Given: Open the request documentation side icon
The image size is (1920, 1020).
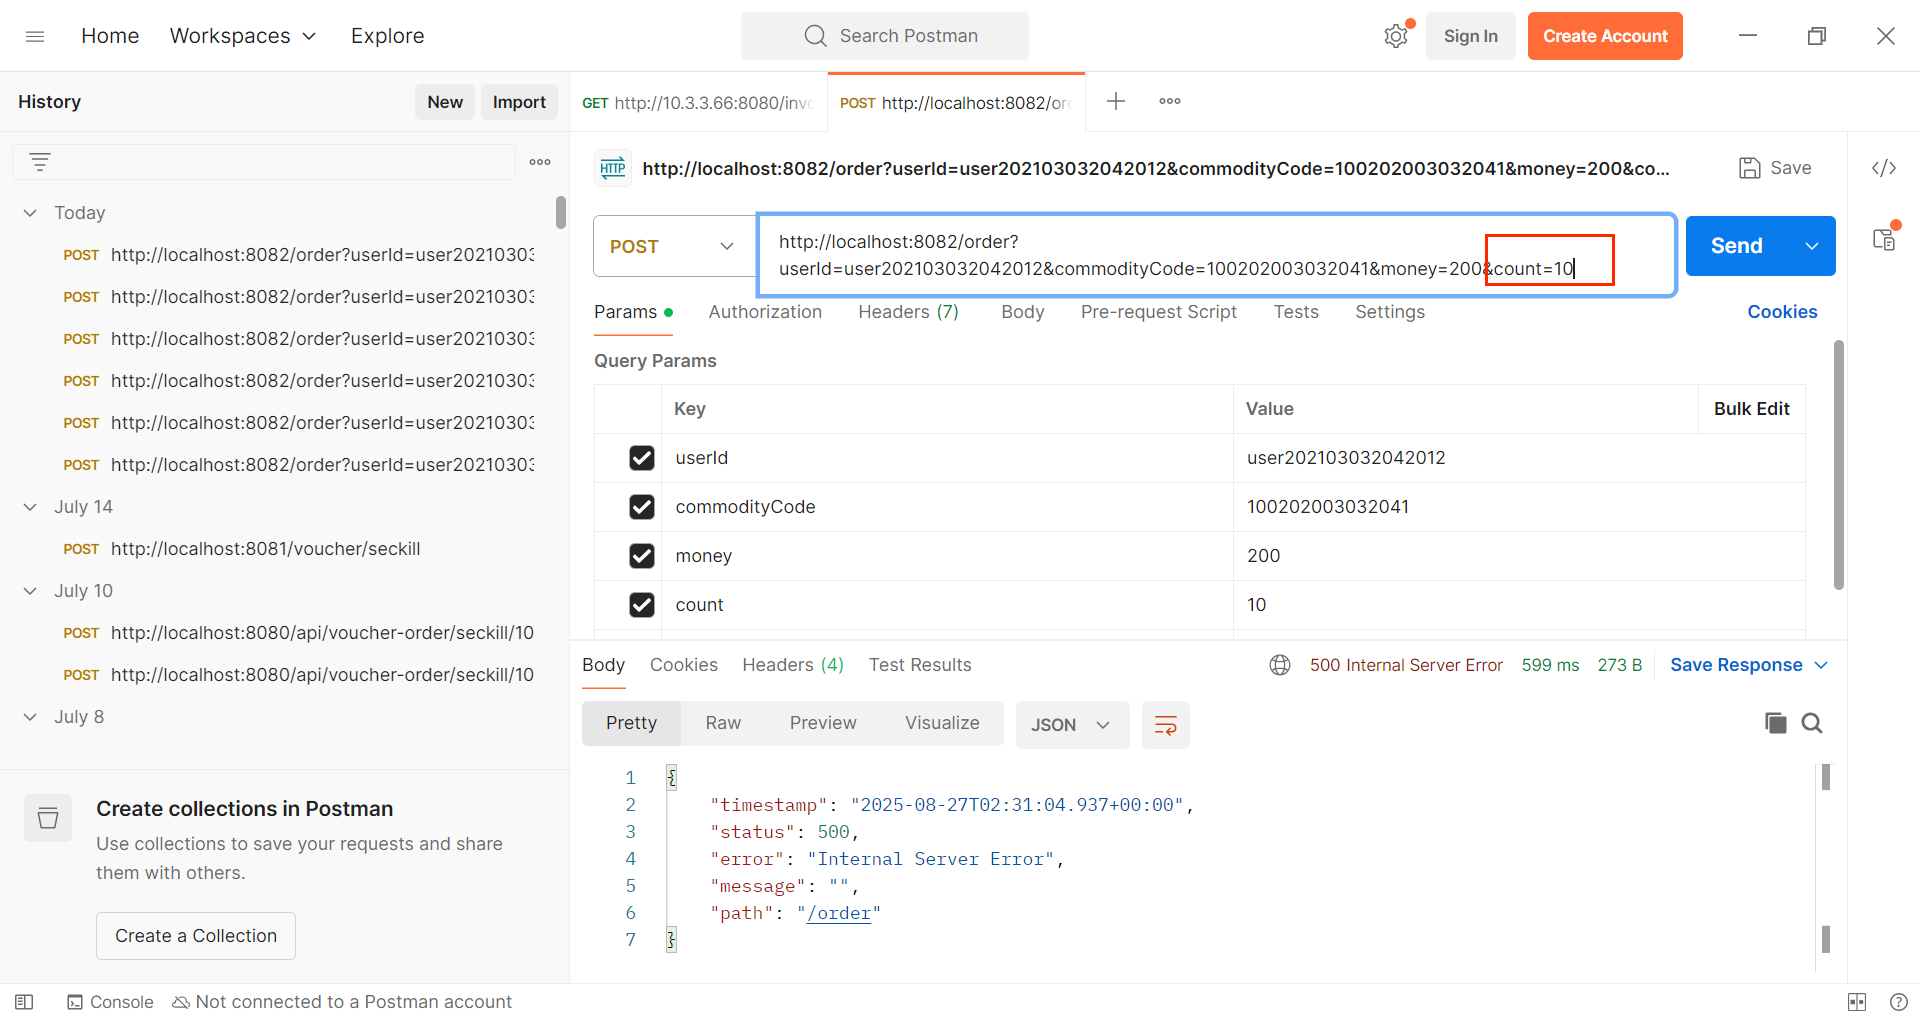Looking at the screenshot, I should point(1884,240).
